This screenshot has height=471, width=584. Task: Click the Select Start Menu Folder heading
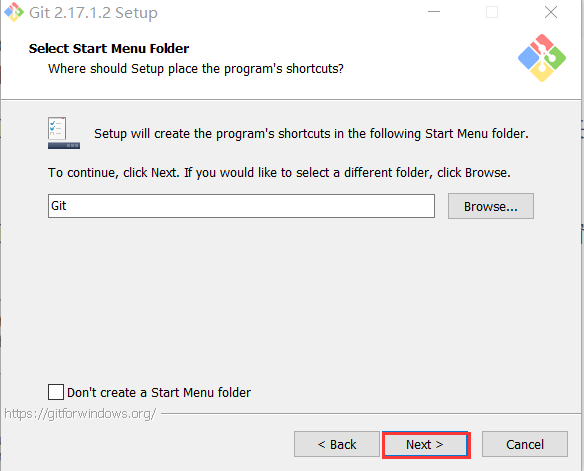tap(109, 48)
